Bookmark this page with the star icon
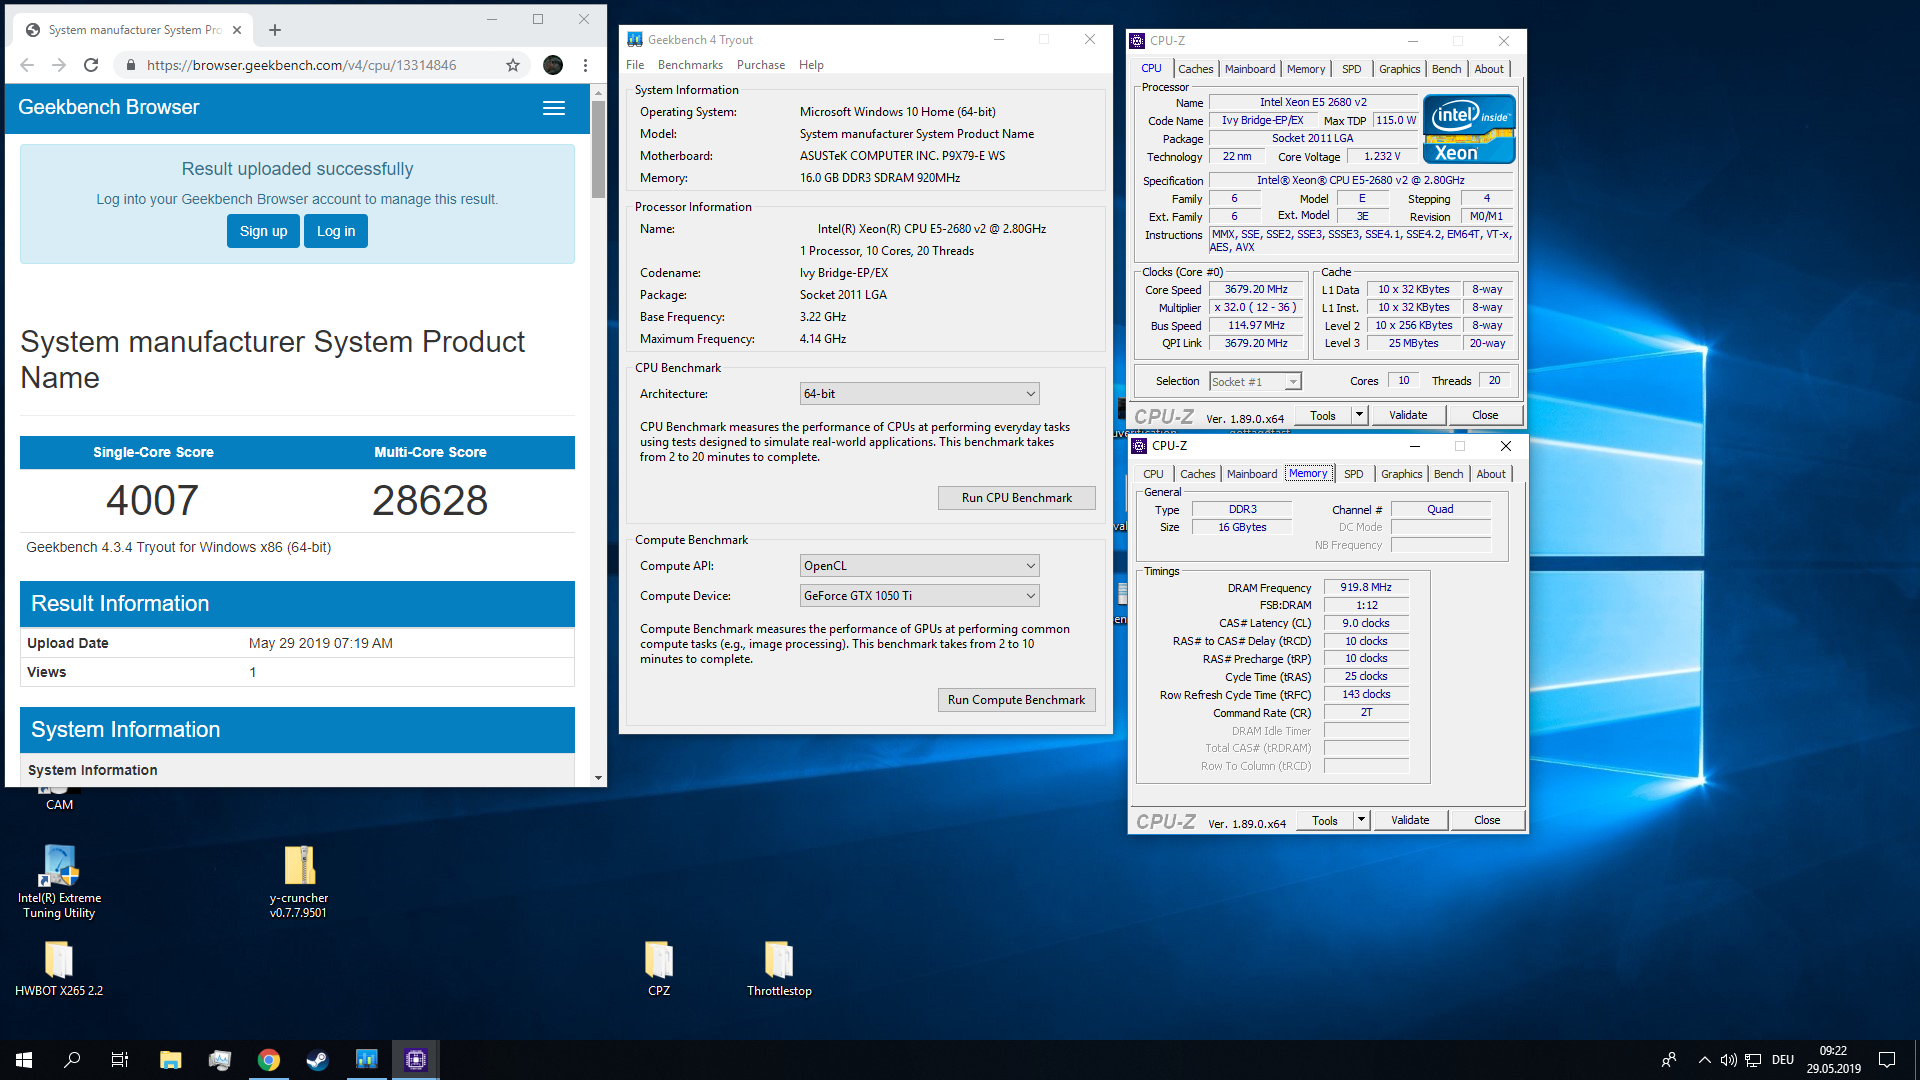The width and height of the screenshot is (1920, 1080). 513,65
